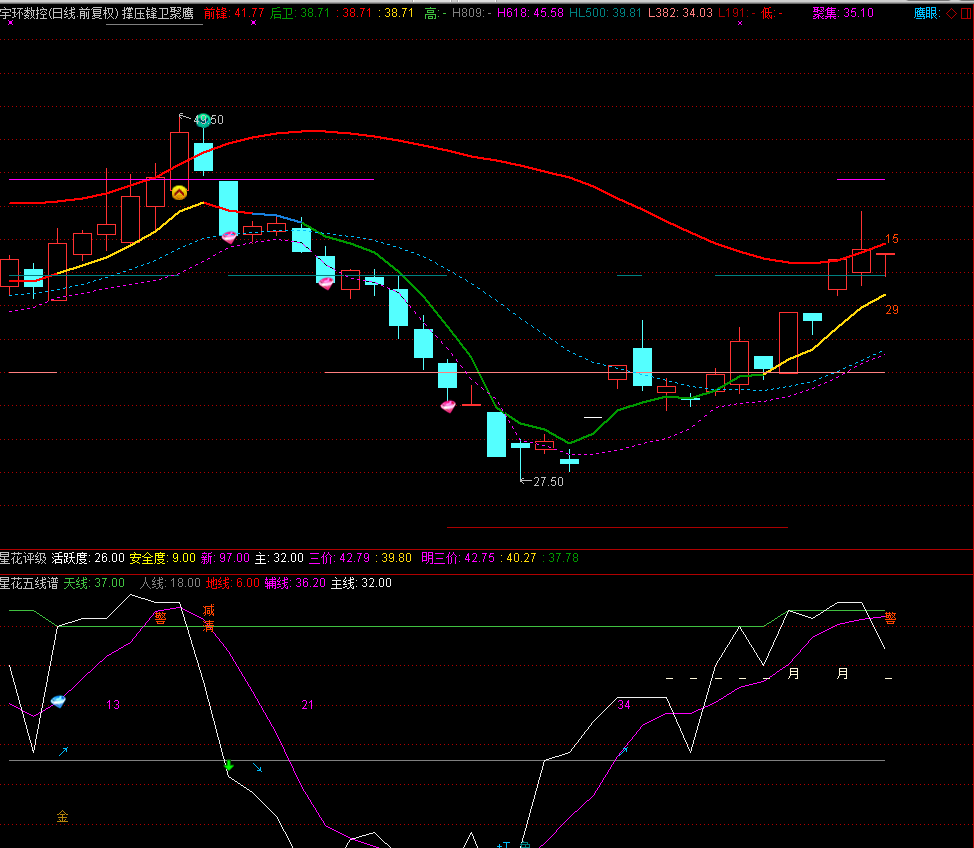
Task: Click the orange number 15 near red line
Action: click(x=892, y=239)
